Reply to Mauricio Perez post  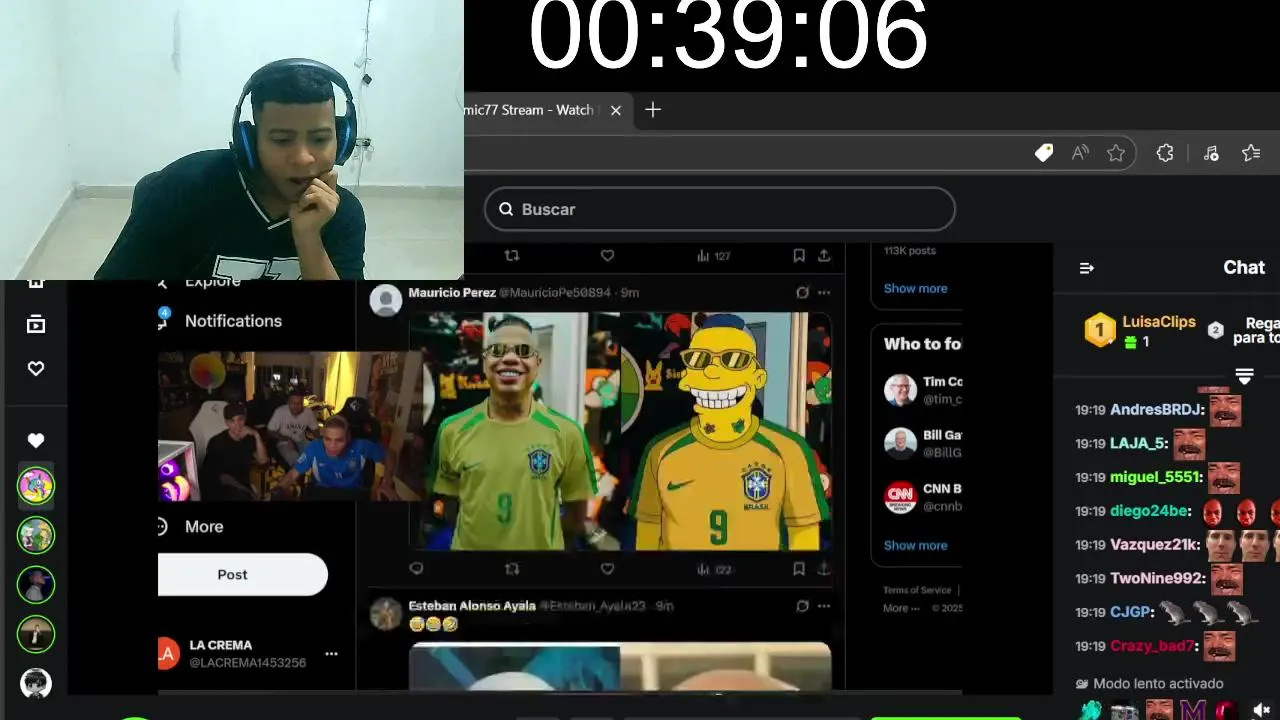[416, 569]
